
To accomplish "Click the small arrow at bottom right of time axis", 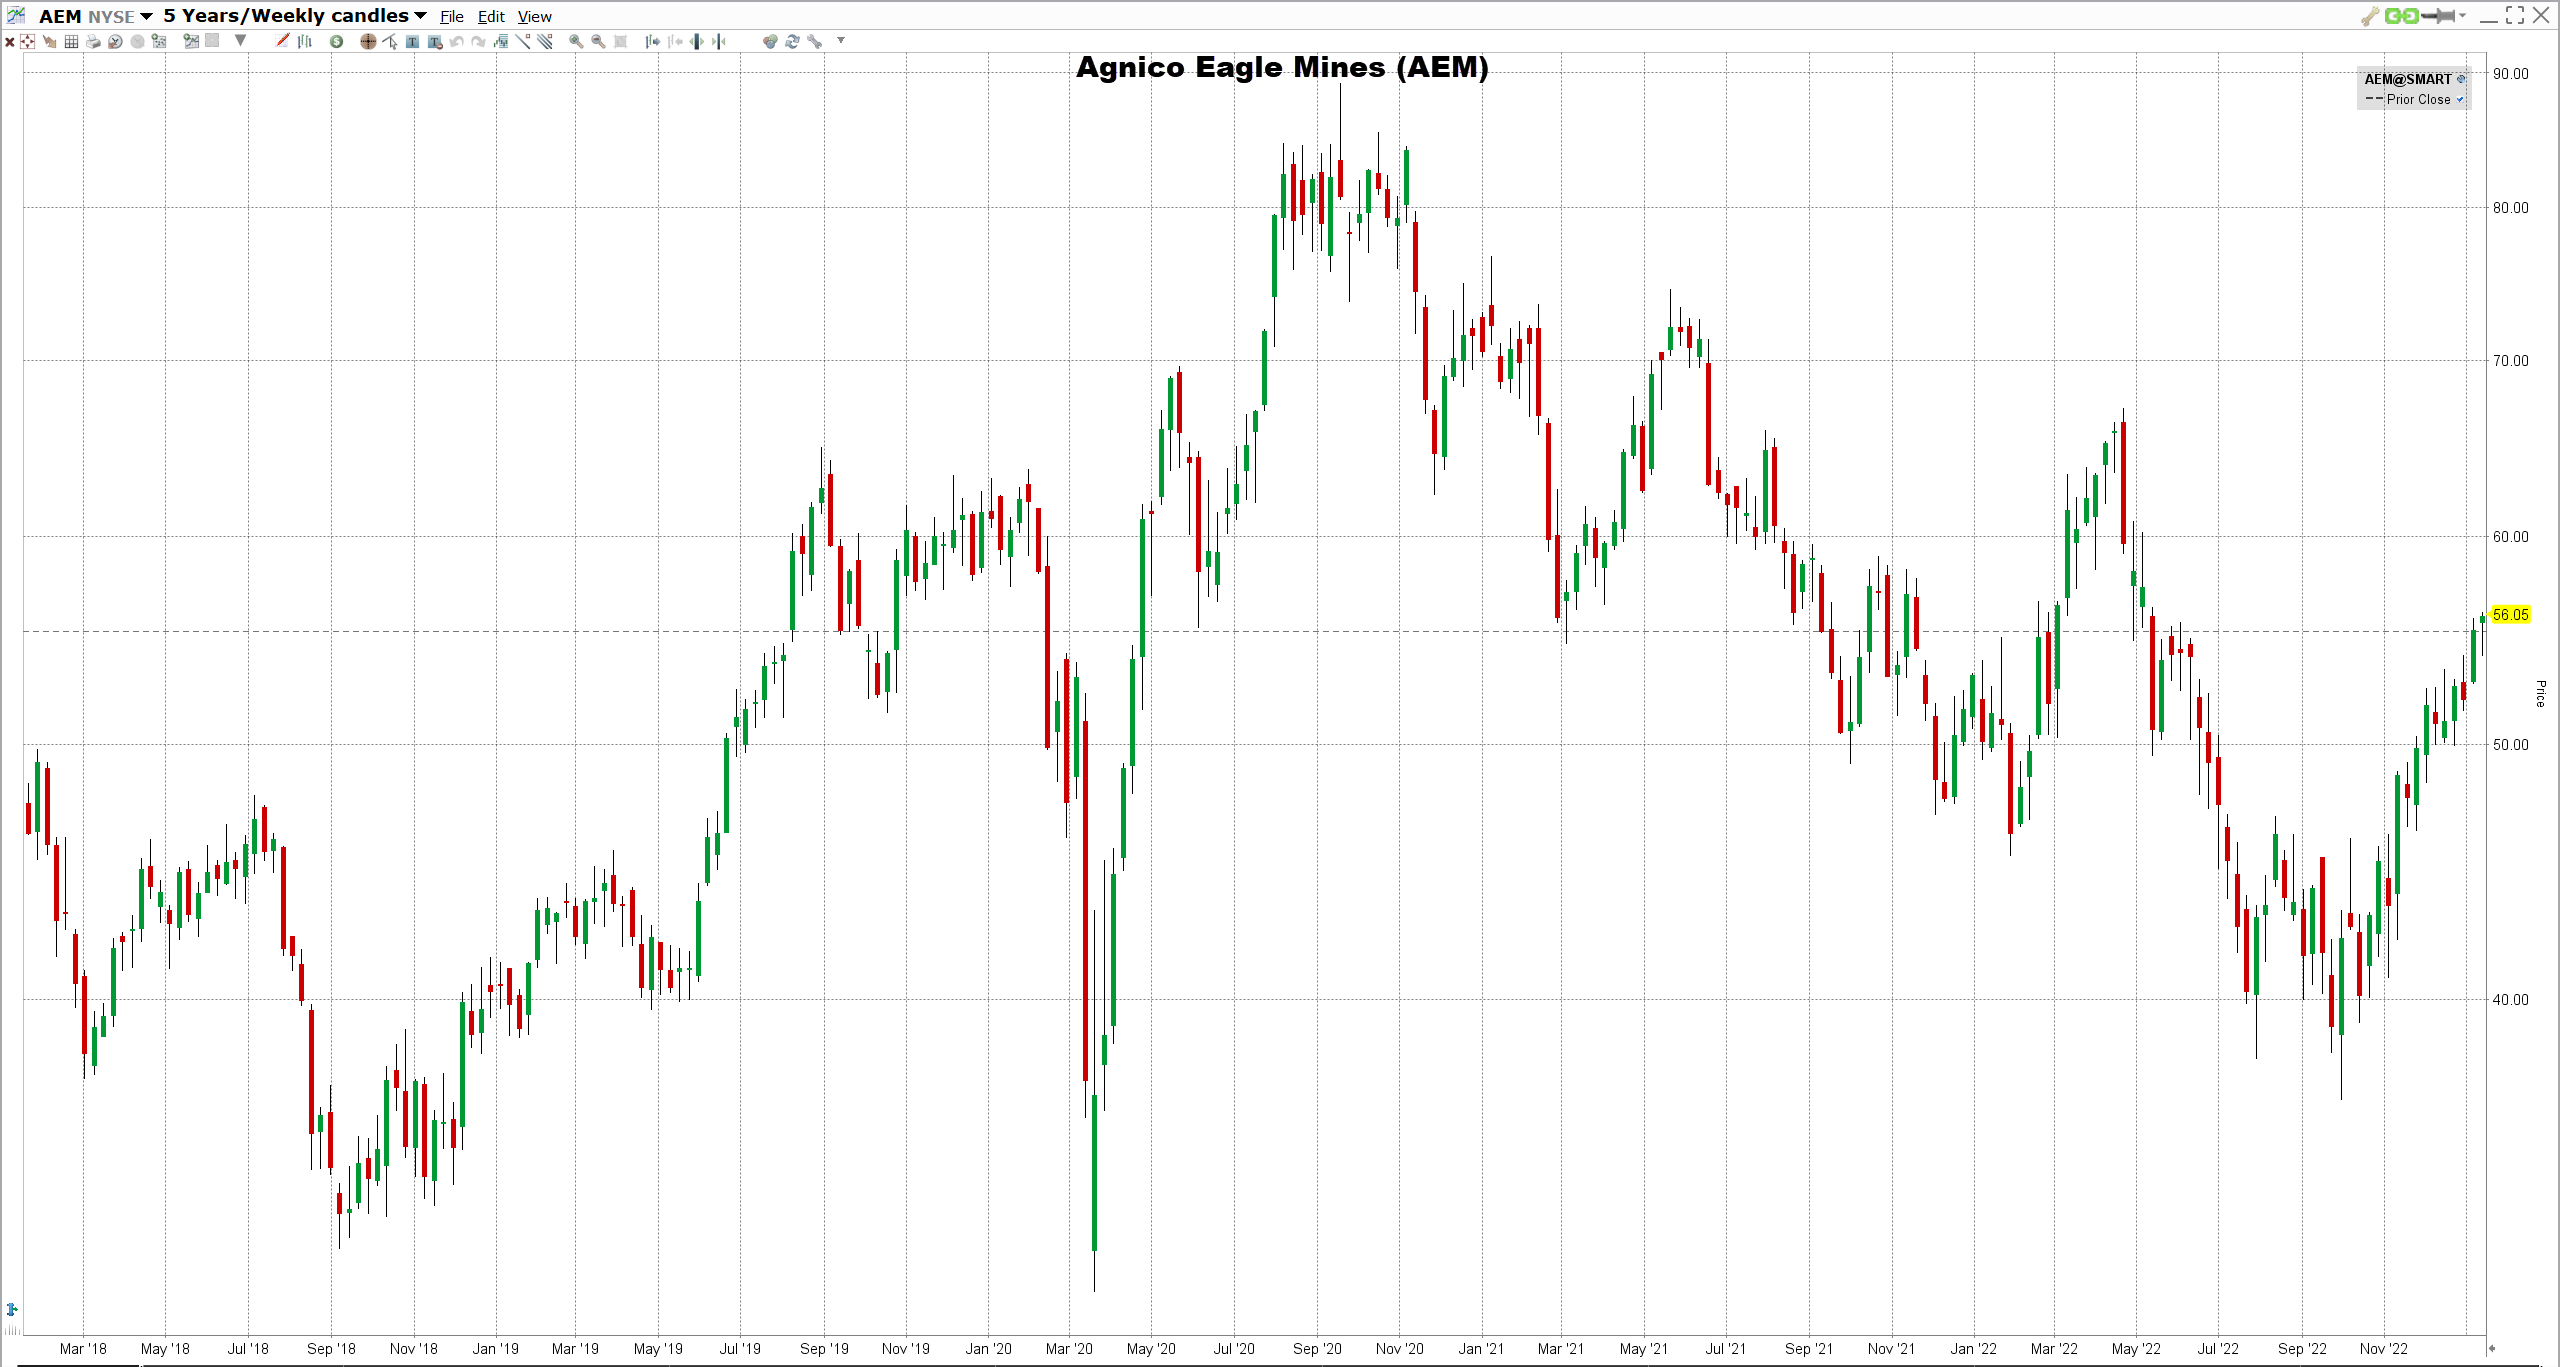I will coord(2492,1348).
